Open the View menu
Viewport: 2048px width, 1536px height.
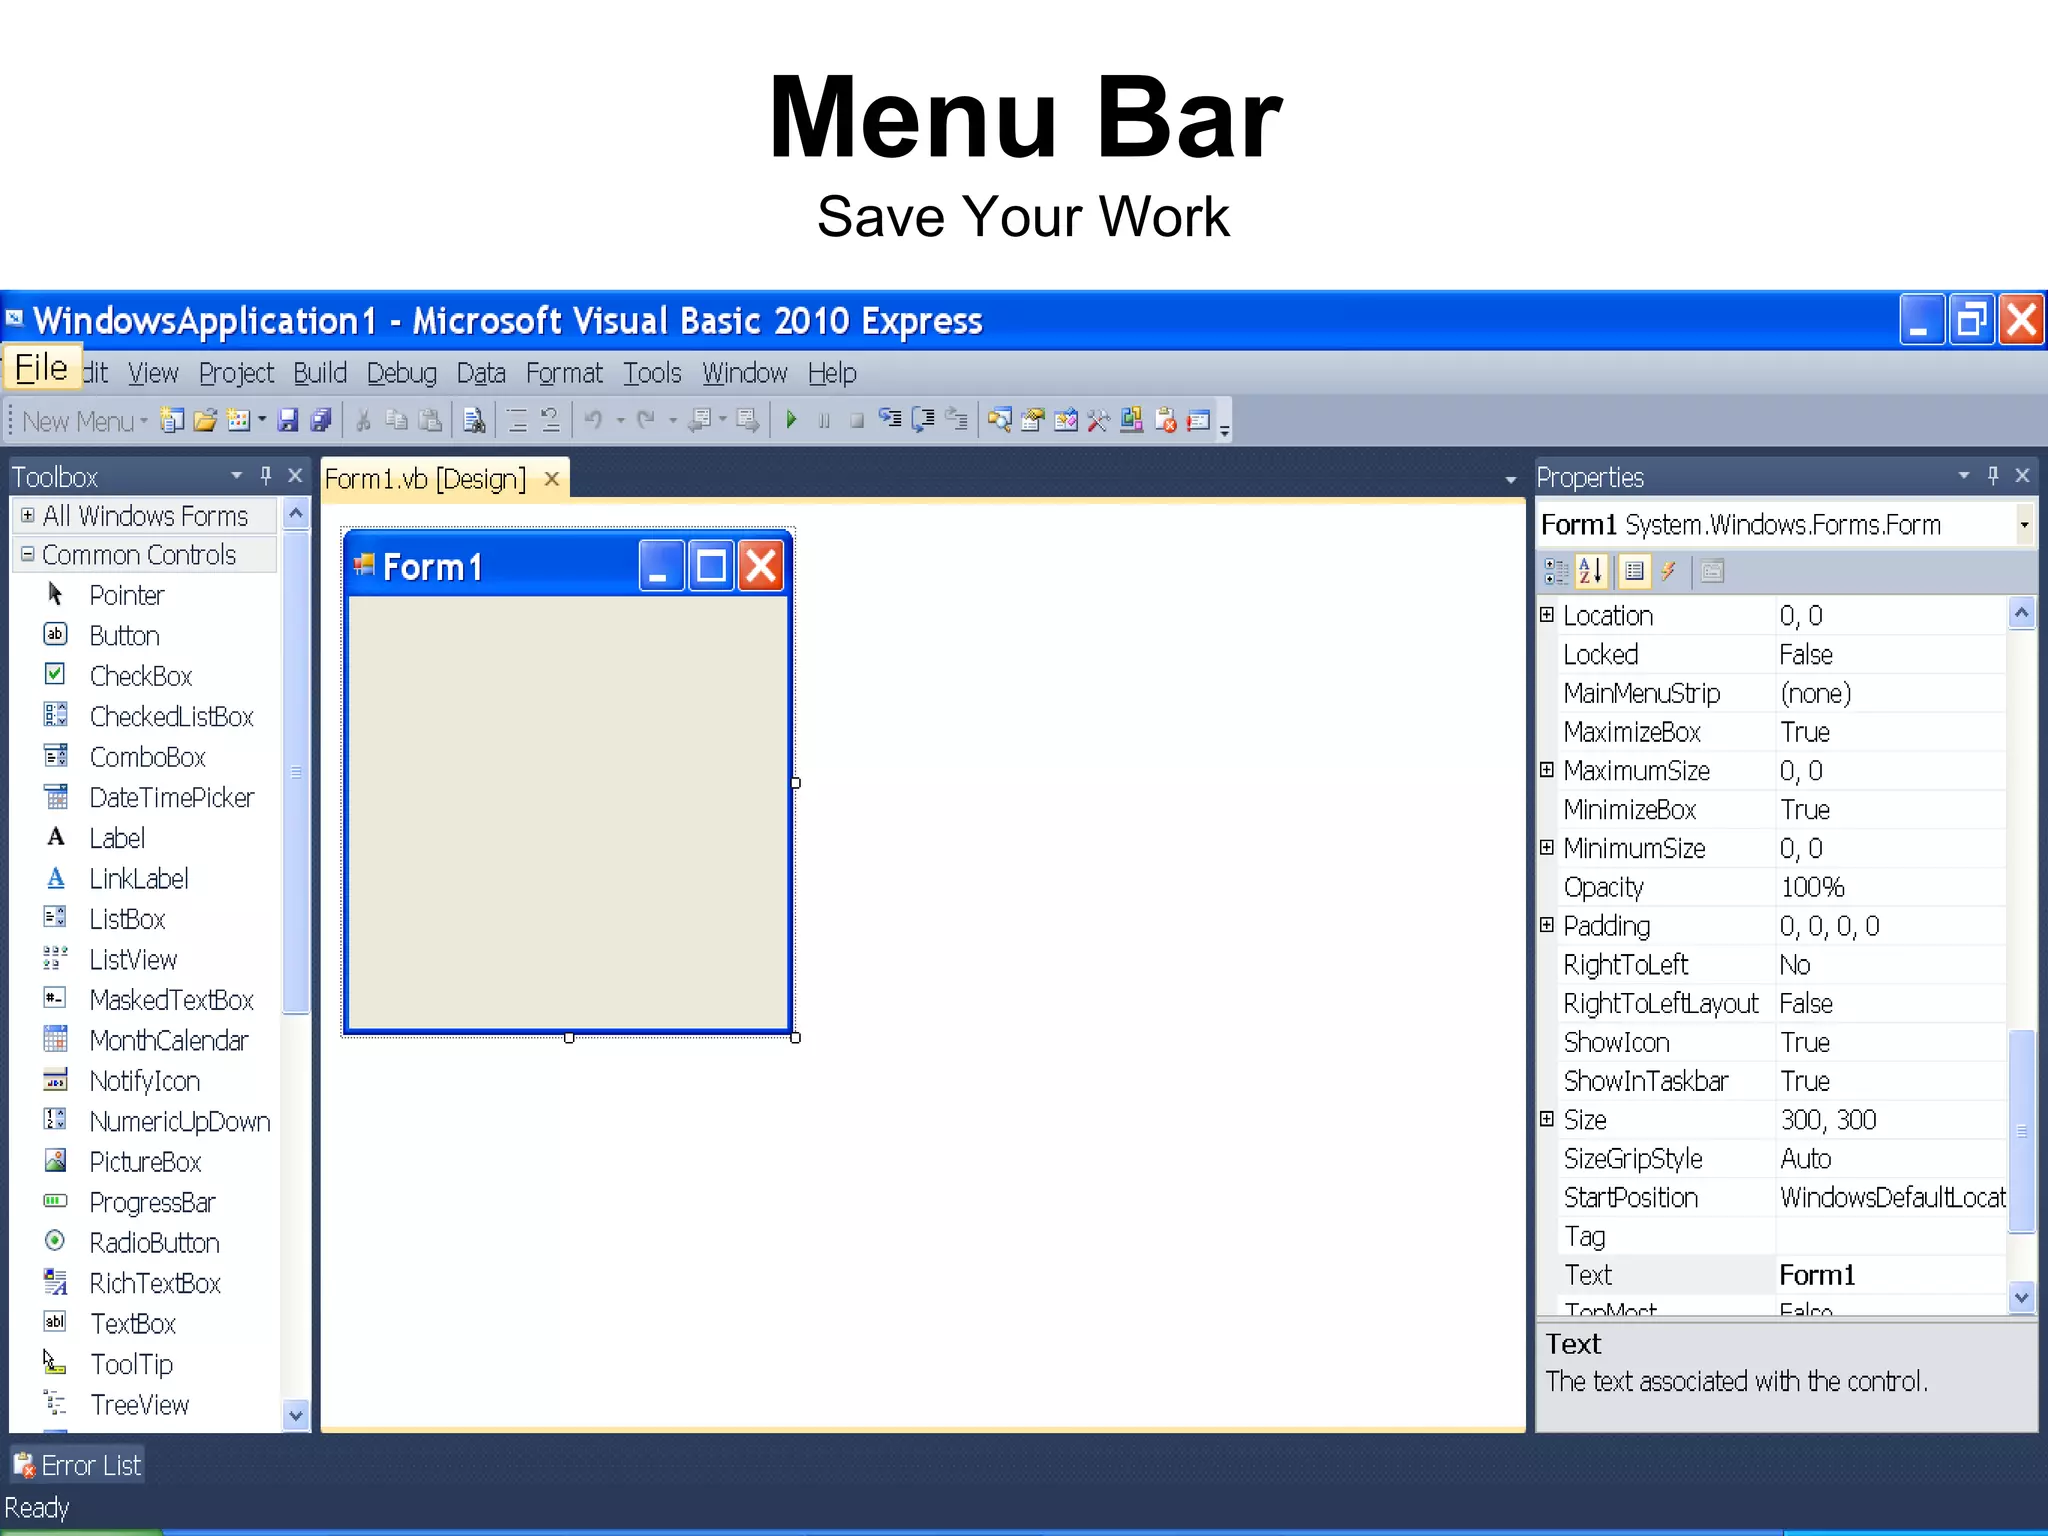tap(153, 373)
